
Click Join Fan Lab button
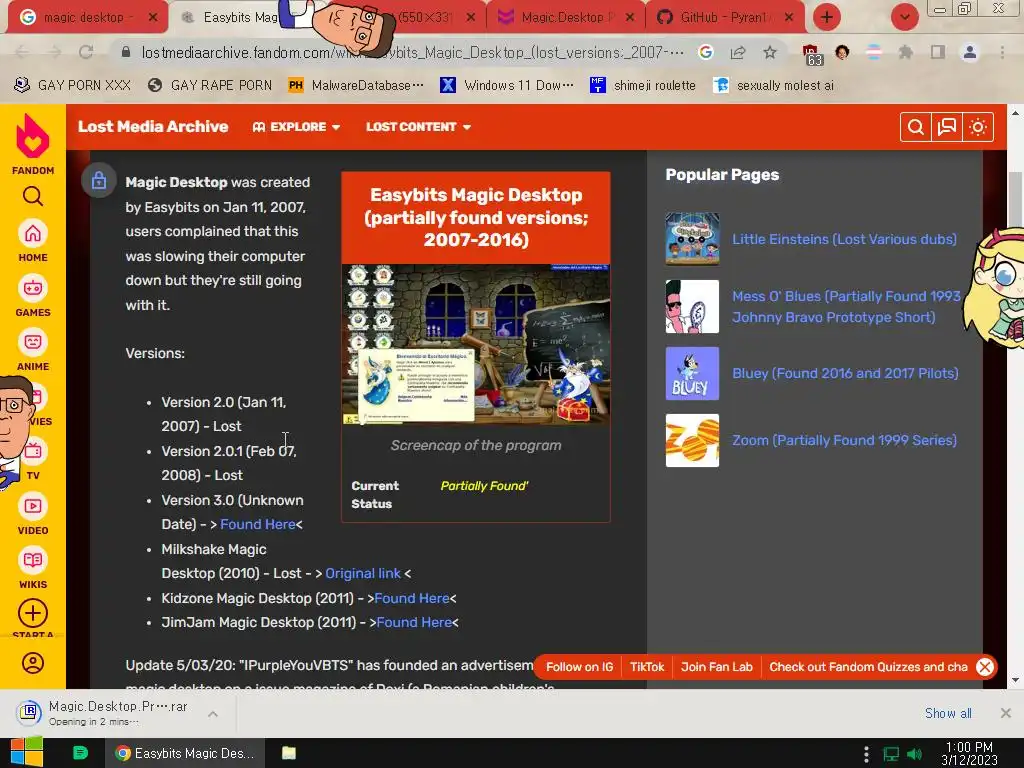click(x=716, y=667)
